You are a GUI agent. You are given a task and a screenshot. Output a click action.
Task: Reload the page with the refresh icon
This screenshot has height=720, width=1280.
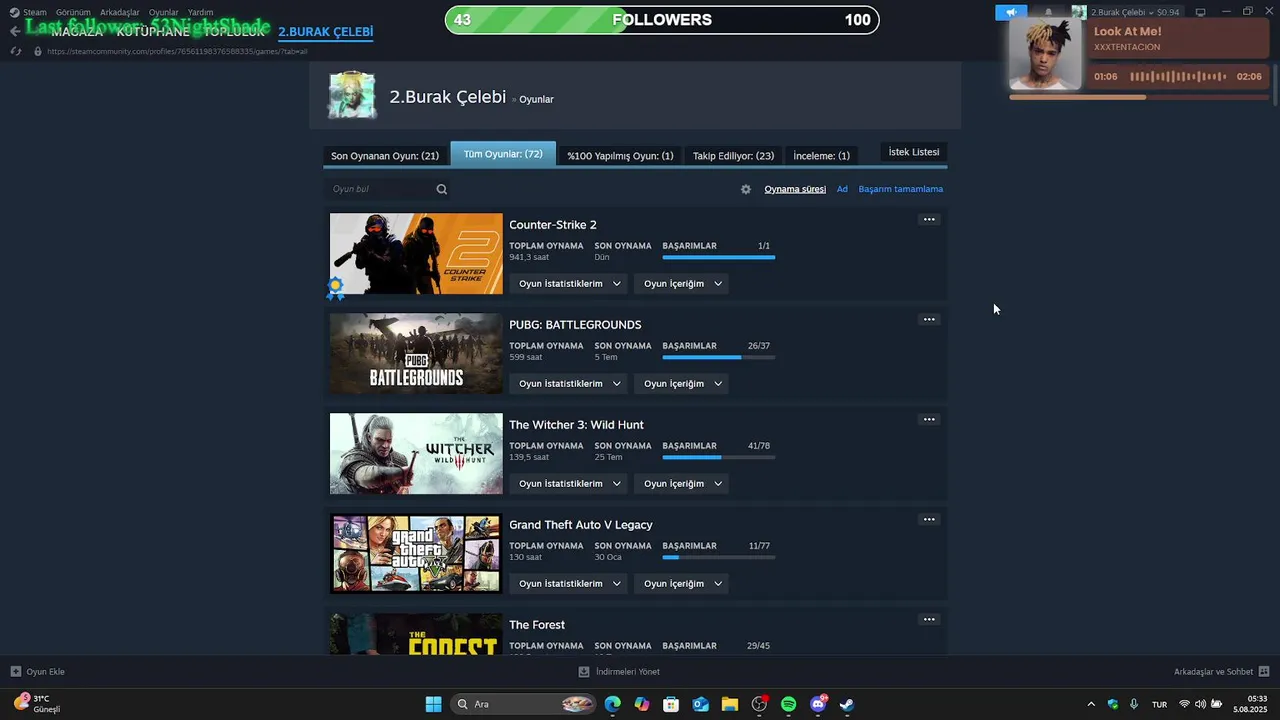pyautogui.click(x=16, y=51)
